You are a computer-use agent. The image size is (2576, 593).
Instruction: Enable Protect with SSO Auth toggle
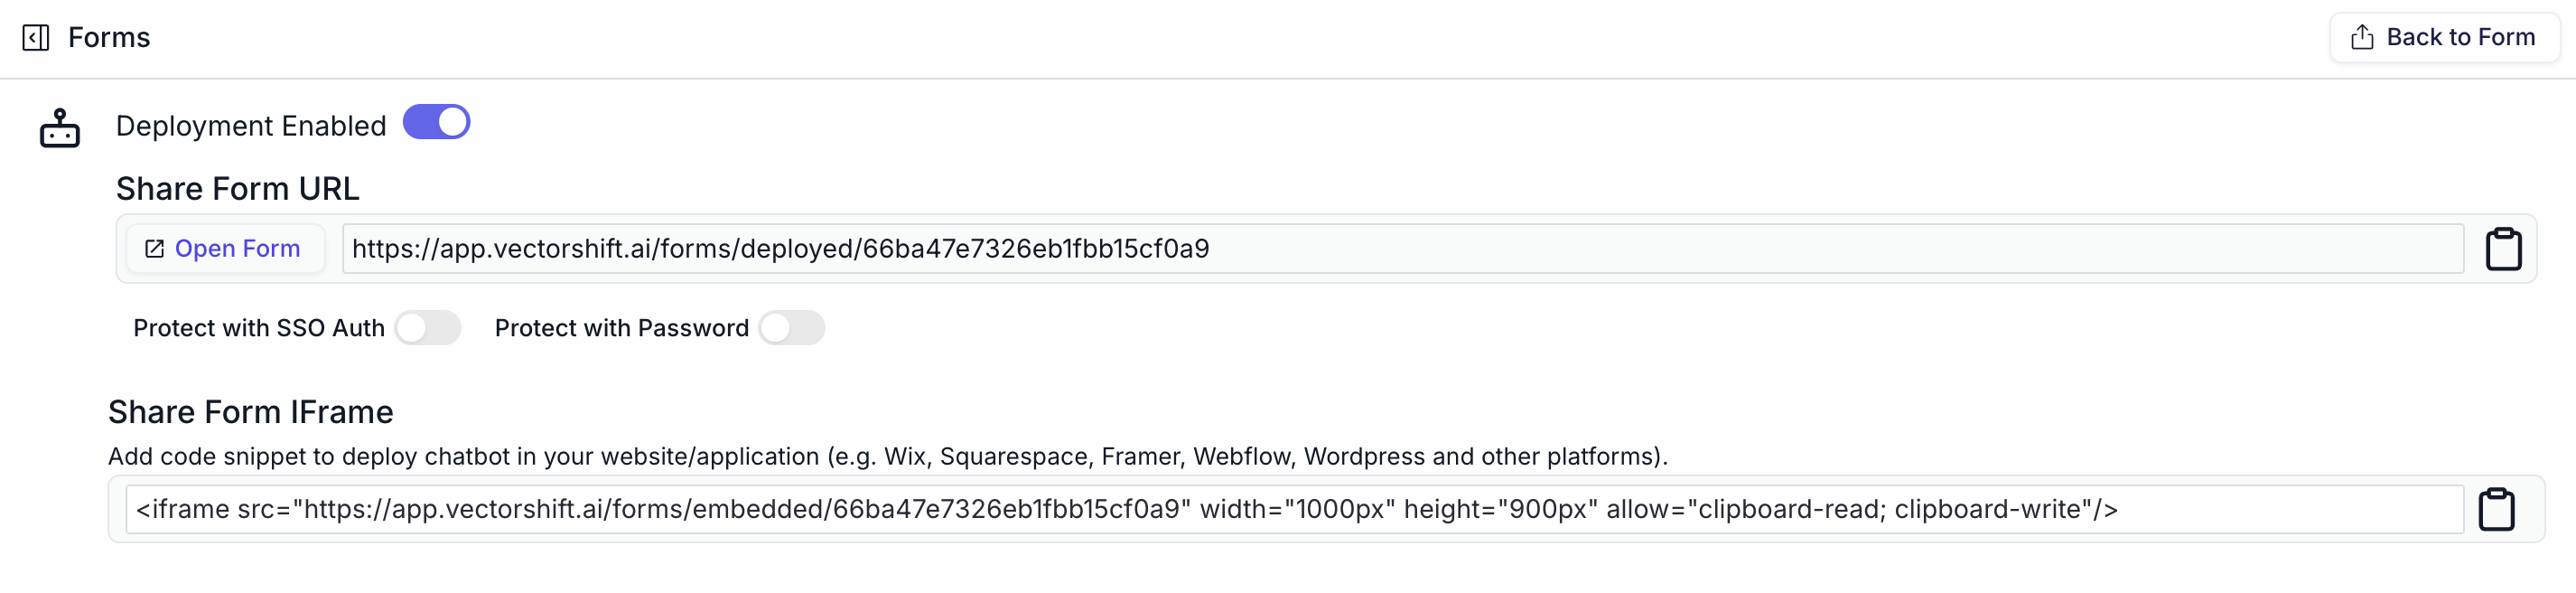427,328
